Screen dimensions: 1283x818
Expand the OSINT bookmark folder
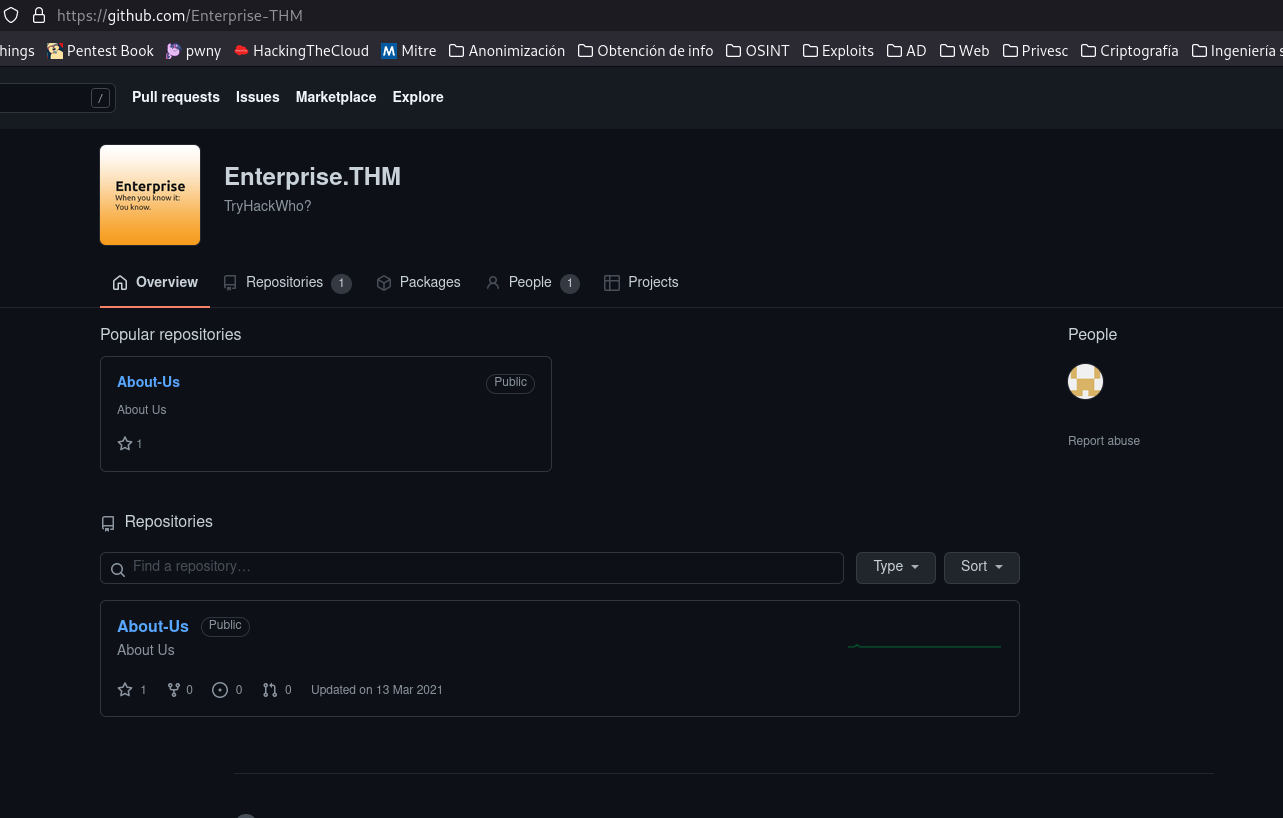tap(758, 50)
